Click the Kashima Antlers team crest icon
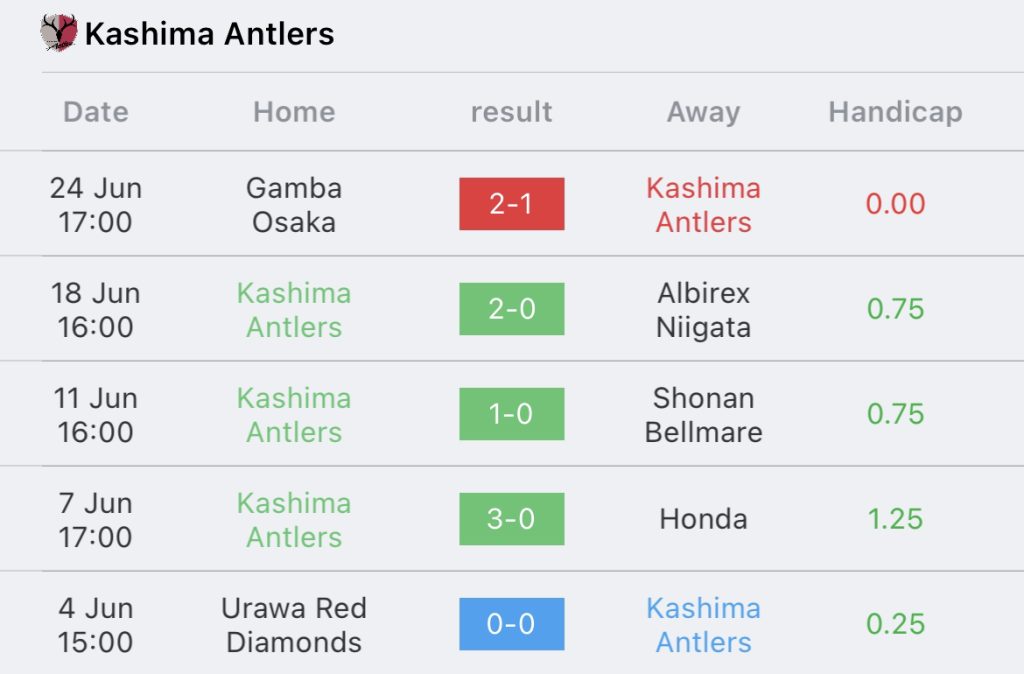 pyautogui.click(x=59, y=33)
